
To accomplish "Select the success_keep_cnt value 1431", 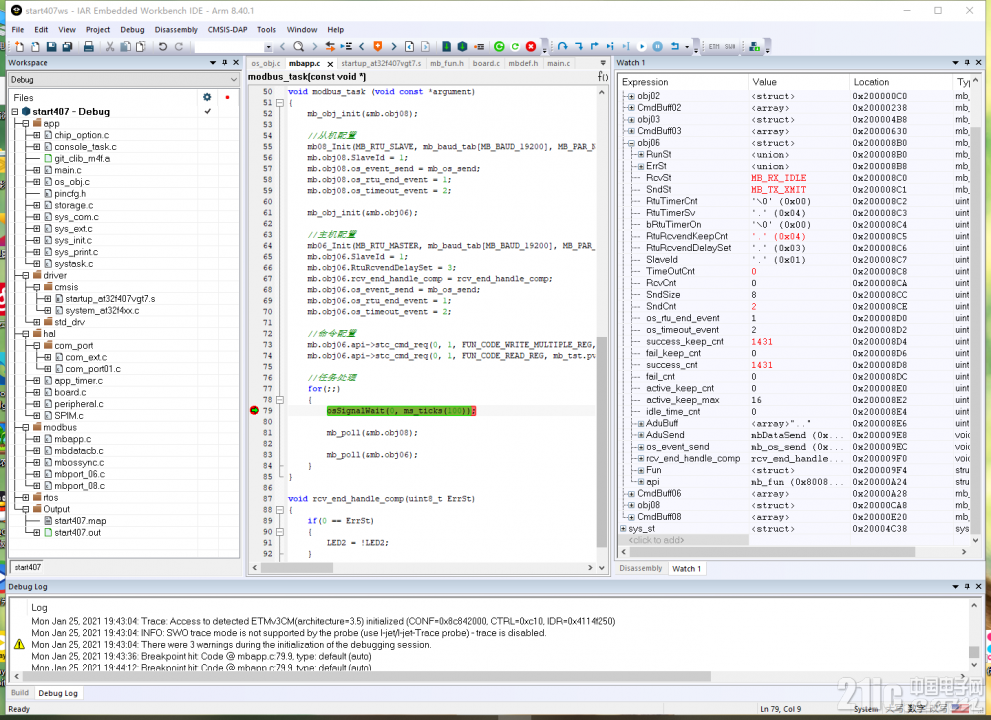I will 762,342.
